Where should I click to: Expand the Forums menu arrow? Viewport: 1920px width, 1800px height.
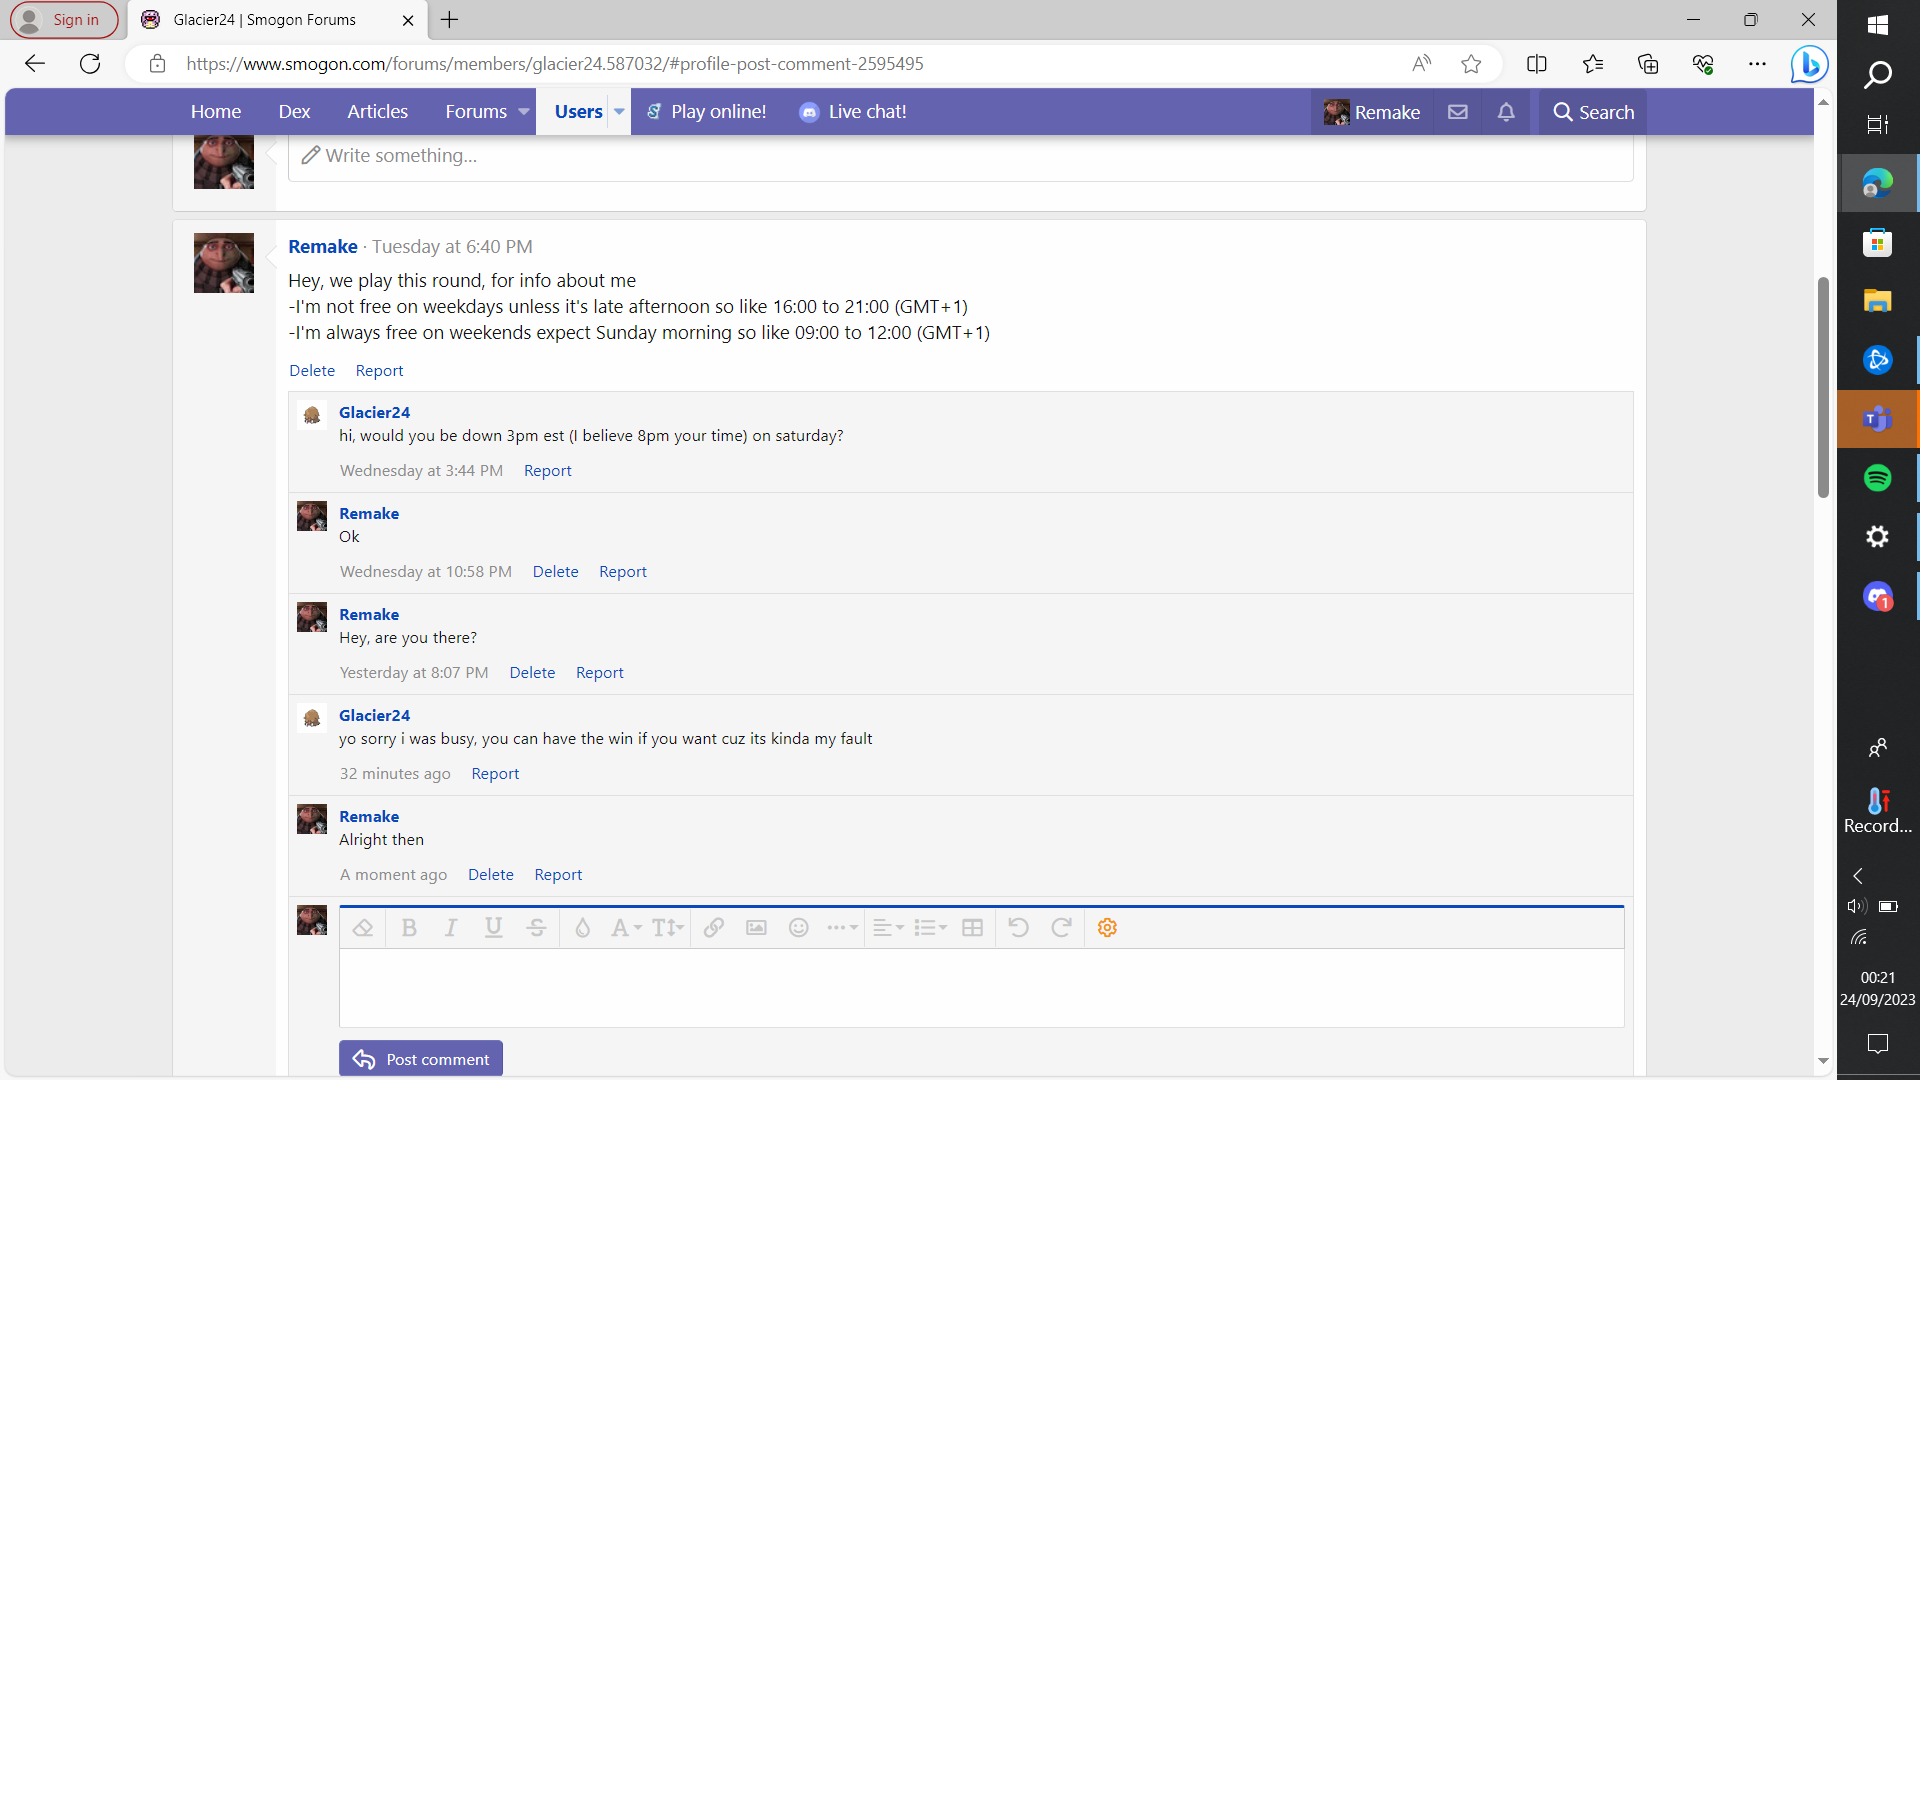click(523, 112)
